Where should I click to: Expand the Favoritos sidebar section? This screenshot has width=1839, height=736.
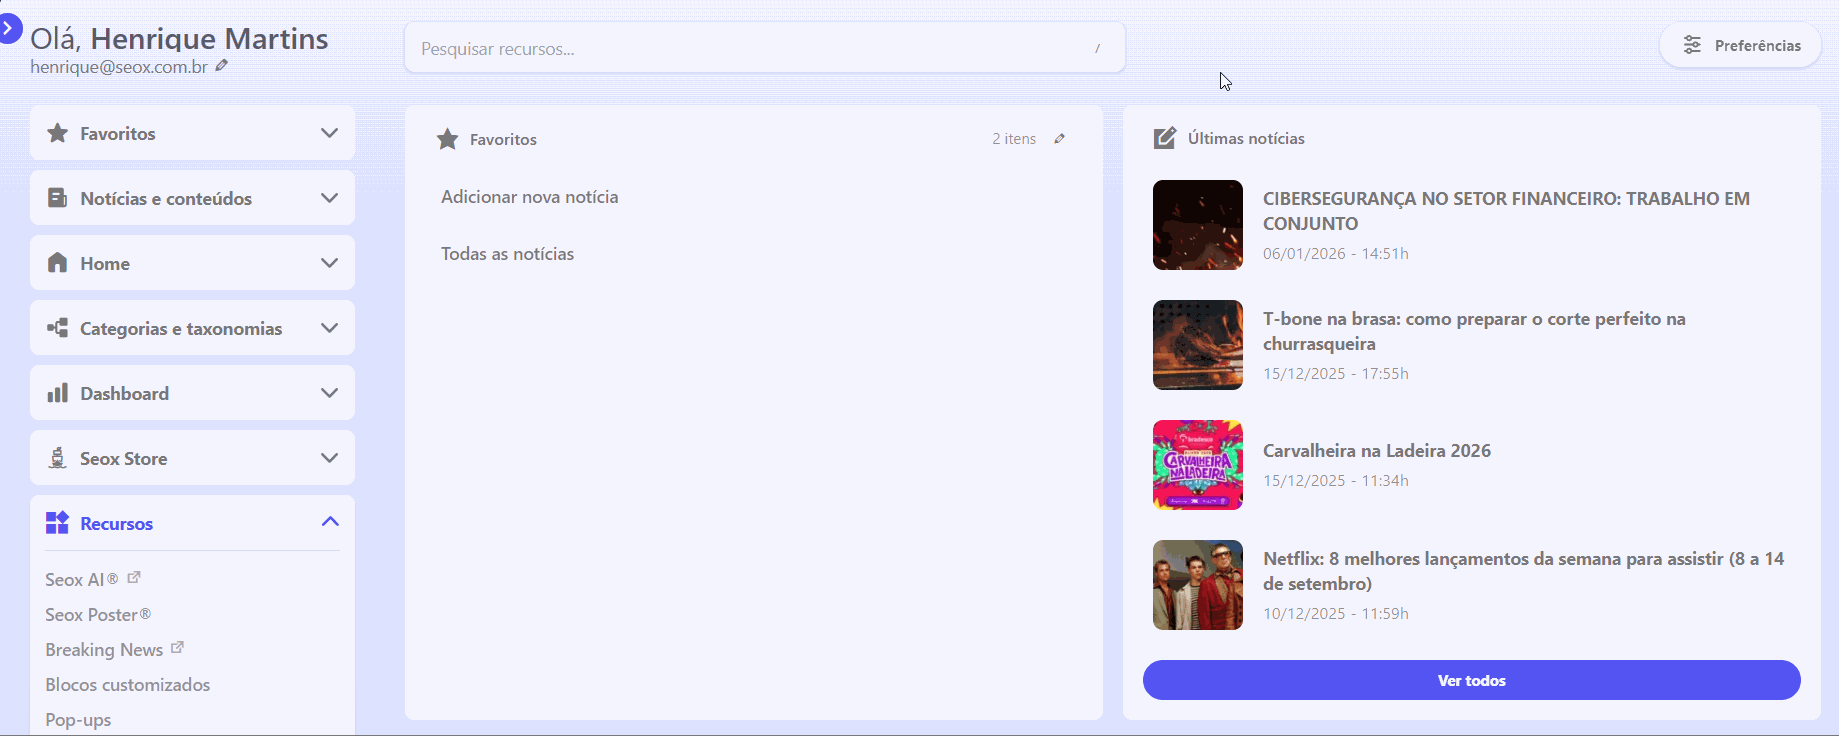(x=329, y=133)
